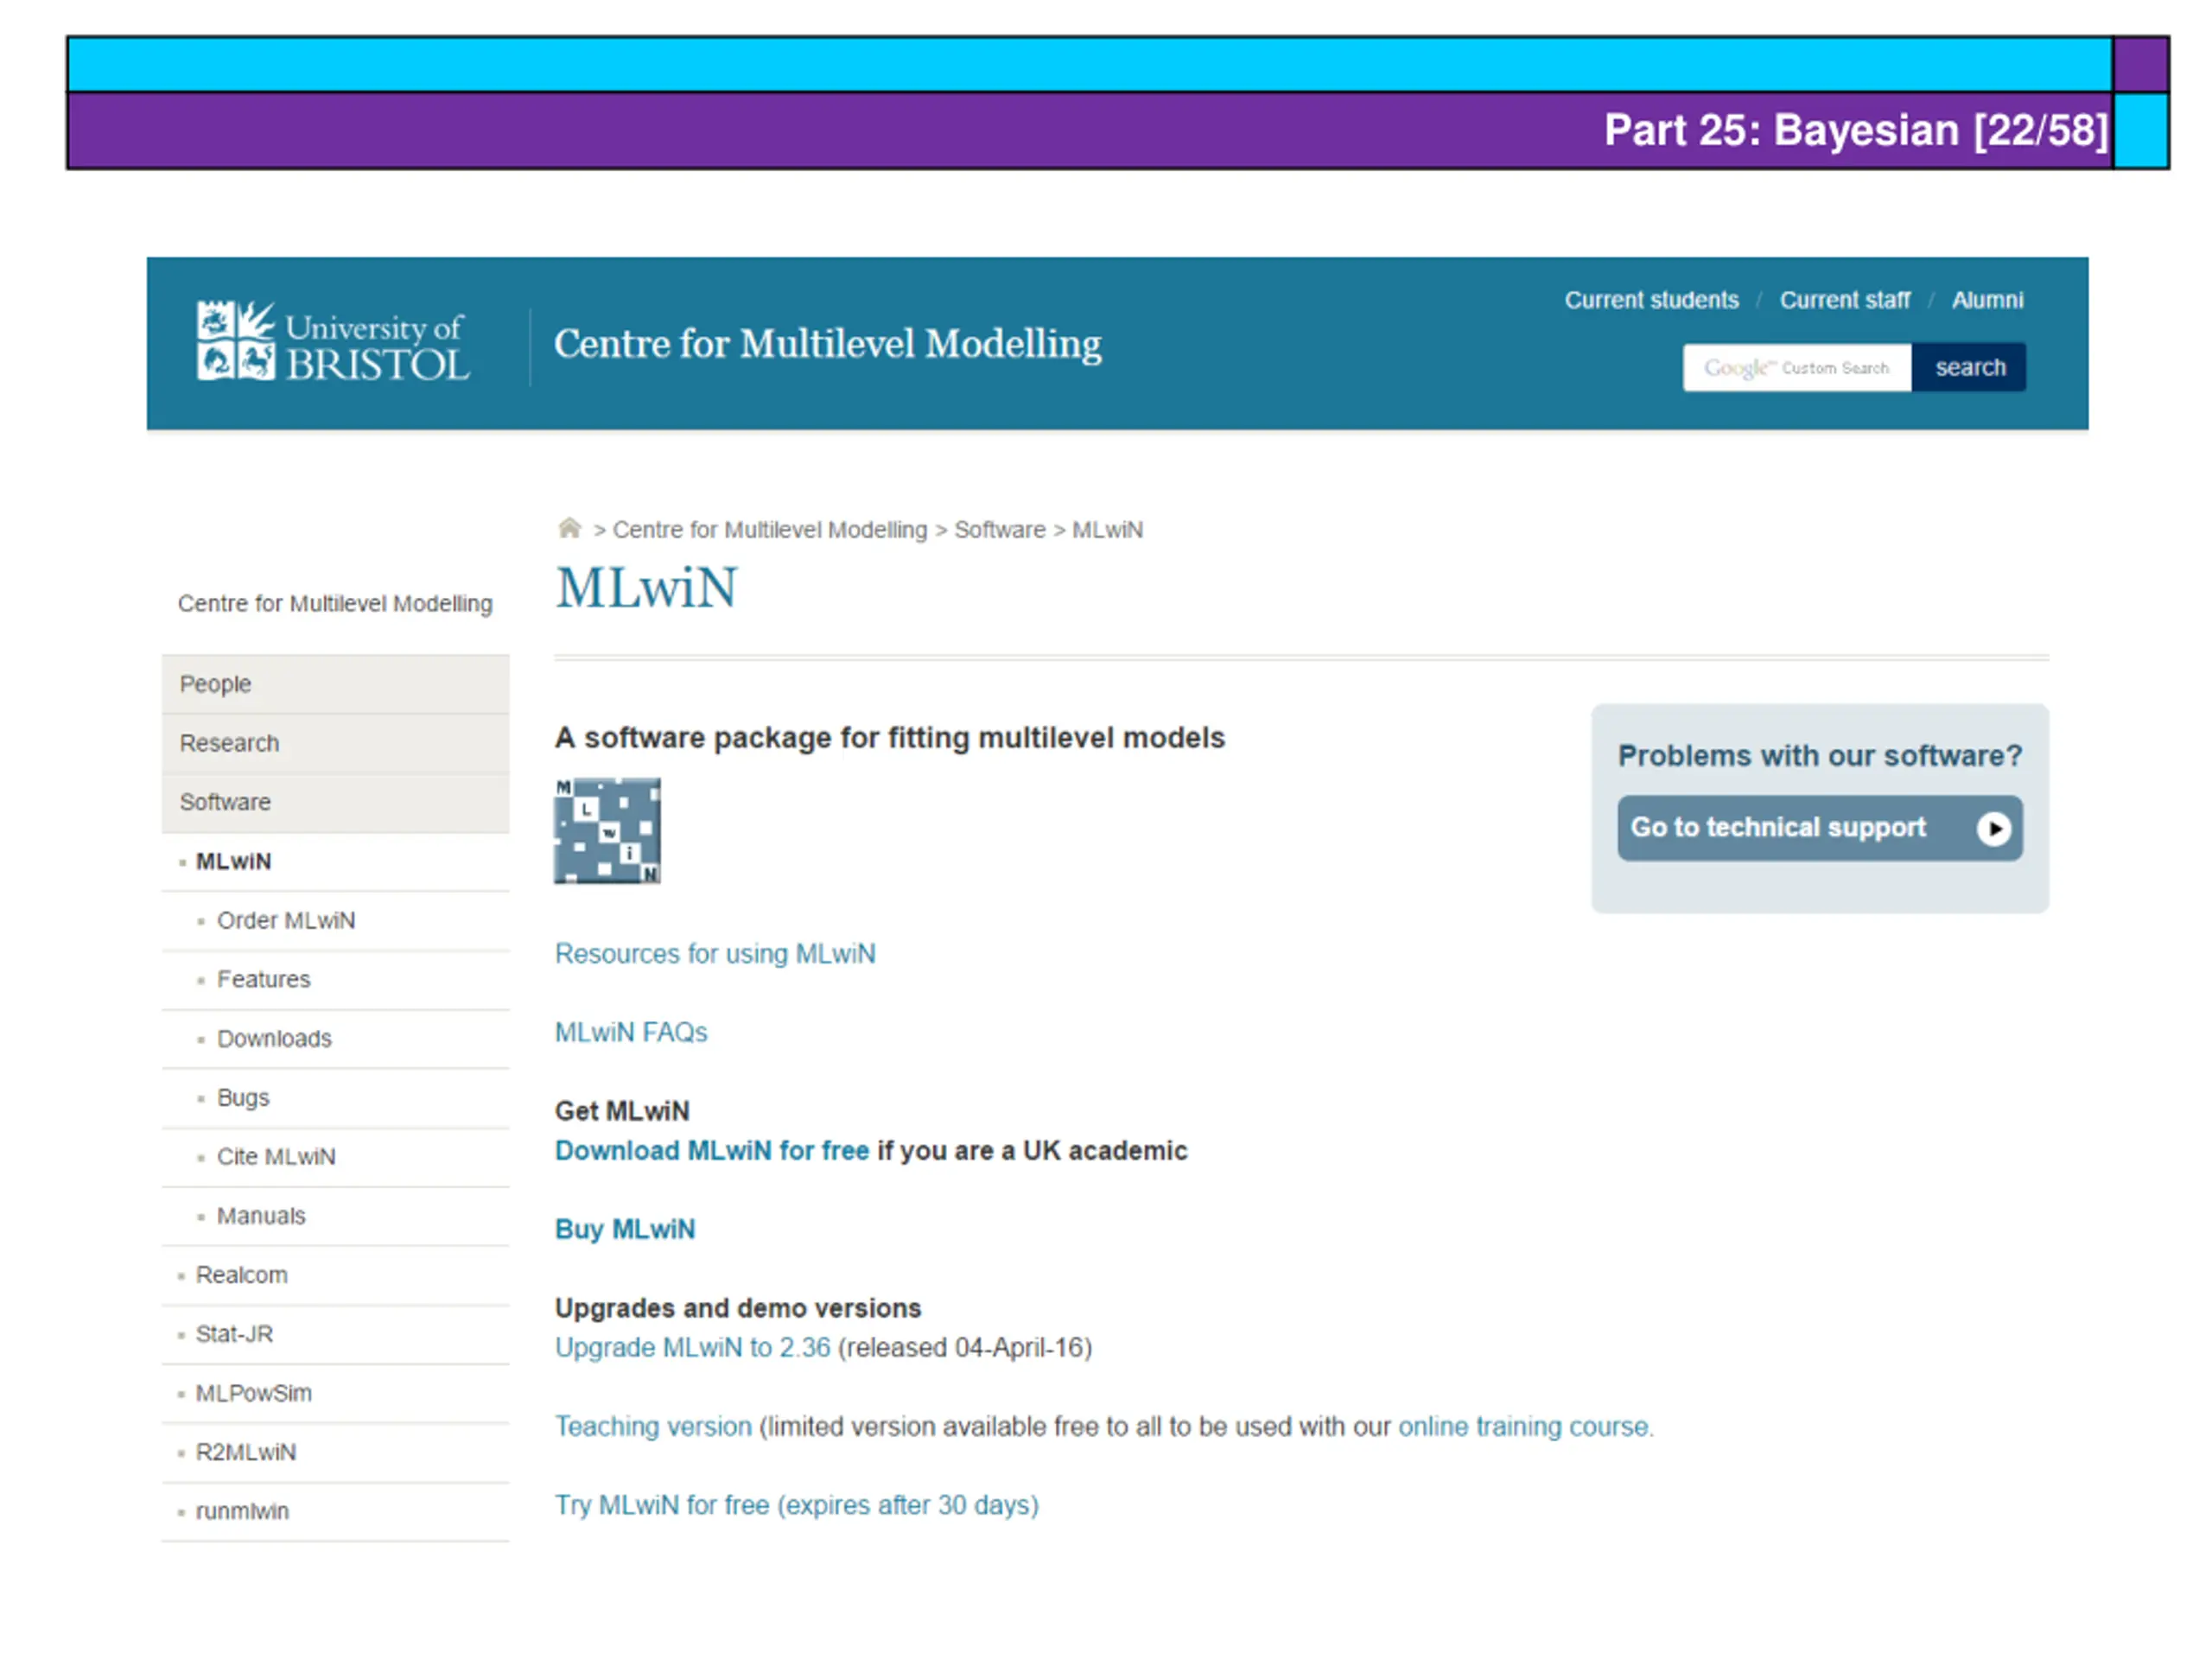Open Bugs sidebar item
Image resolution: width=2212 pixels, height=1659 pixels.
pos(335,1097)
